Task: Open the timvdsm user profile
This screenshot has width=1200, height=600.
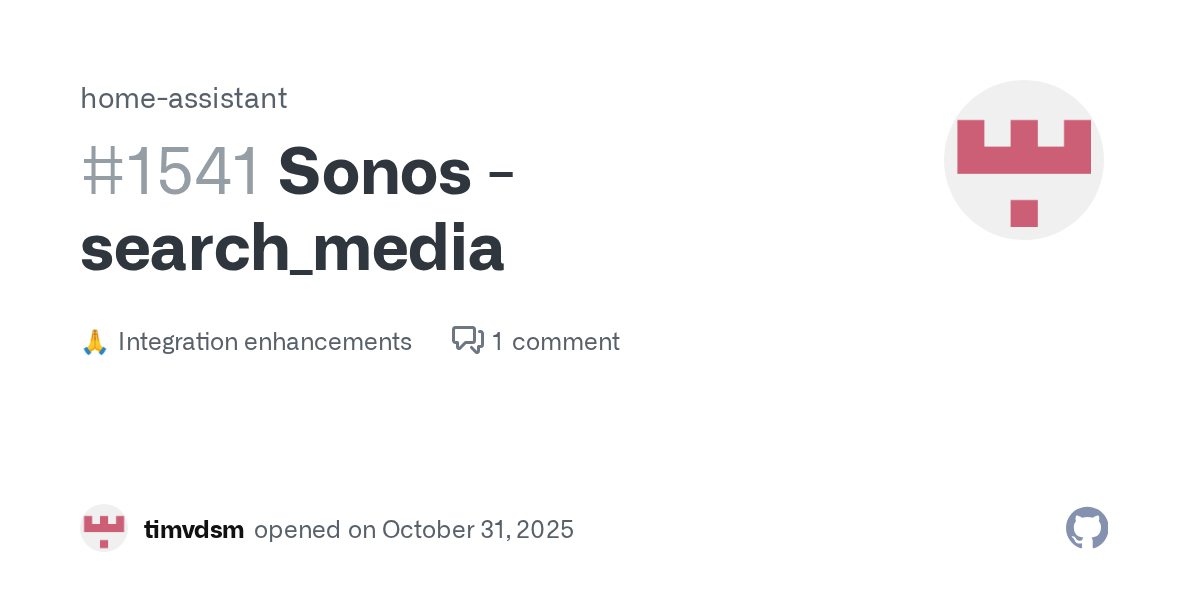Action: pos(194,529)
